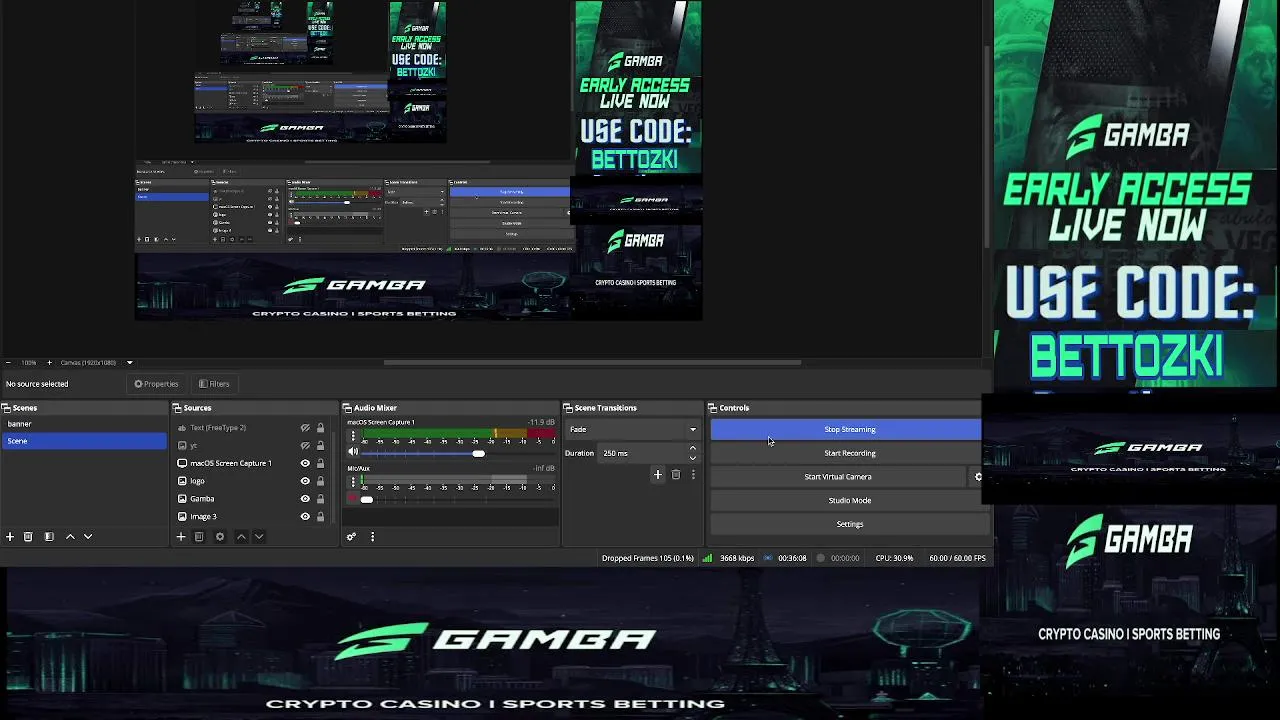1280x720 pixels.
Task: Open virtual camera settings gear icon
Action: click(x=978, y=477)
